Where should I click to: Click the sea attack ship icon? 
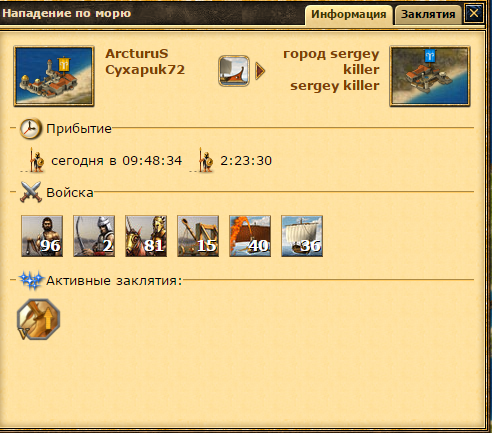tap(234, 71)
